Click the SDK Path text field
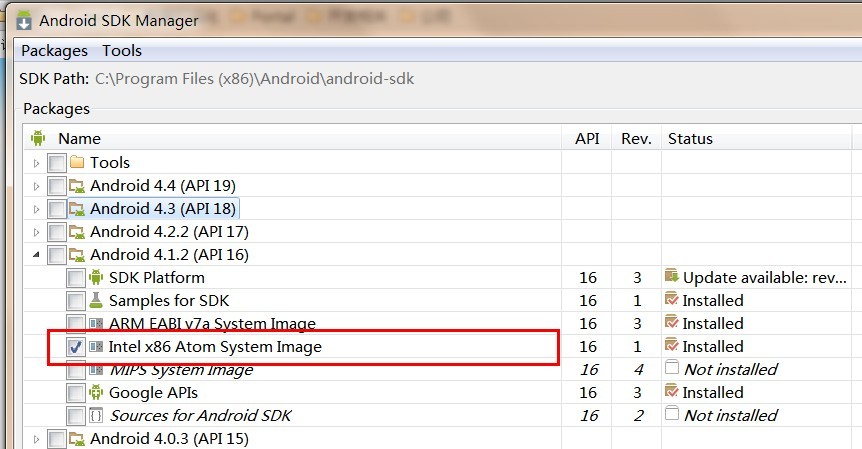Viewport: 862px width, 449px height. pos(255,79)
